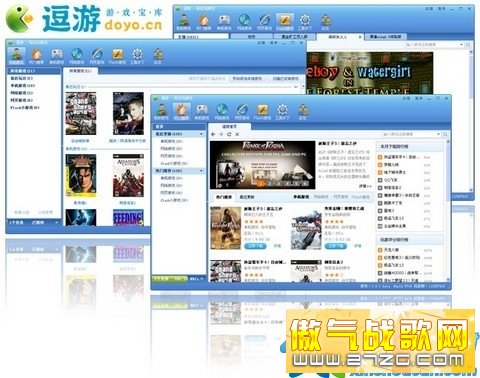Click the magnifier search icon in front window

[445, 134]
